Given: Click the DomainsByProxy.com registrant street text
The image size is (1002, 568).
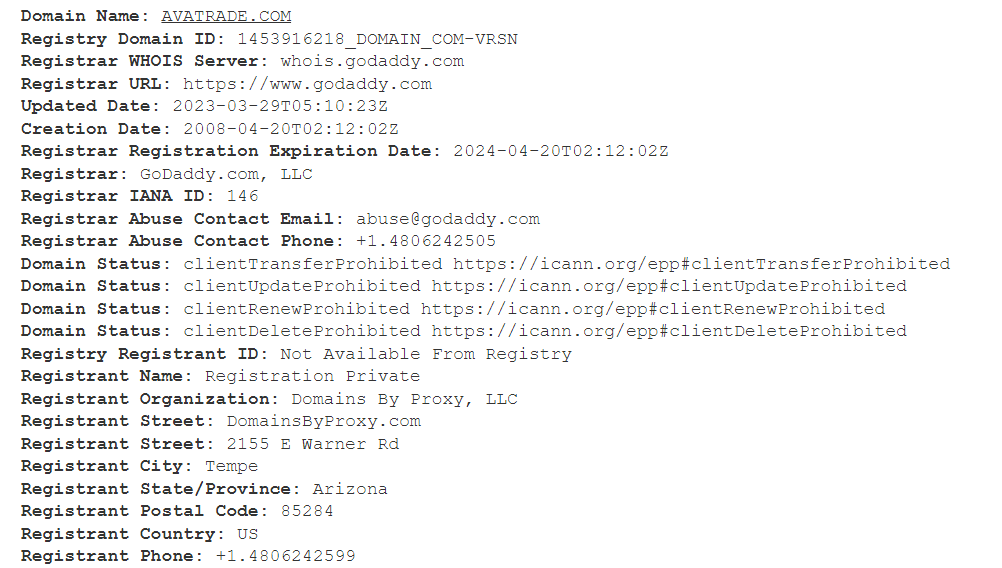Looking at the screenshot, I should (x=323, y=421).
